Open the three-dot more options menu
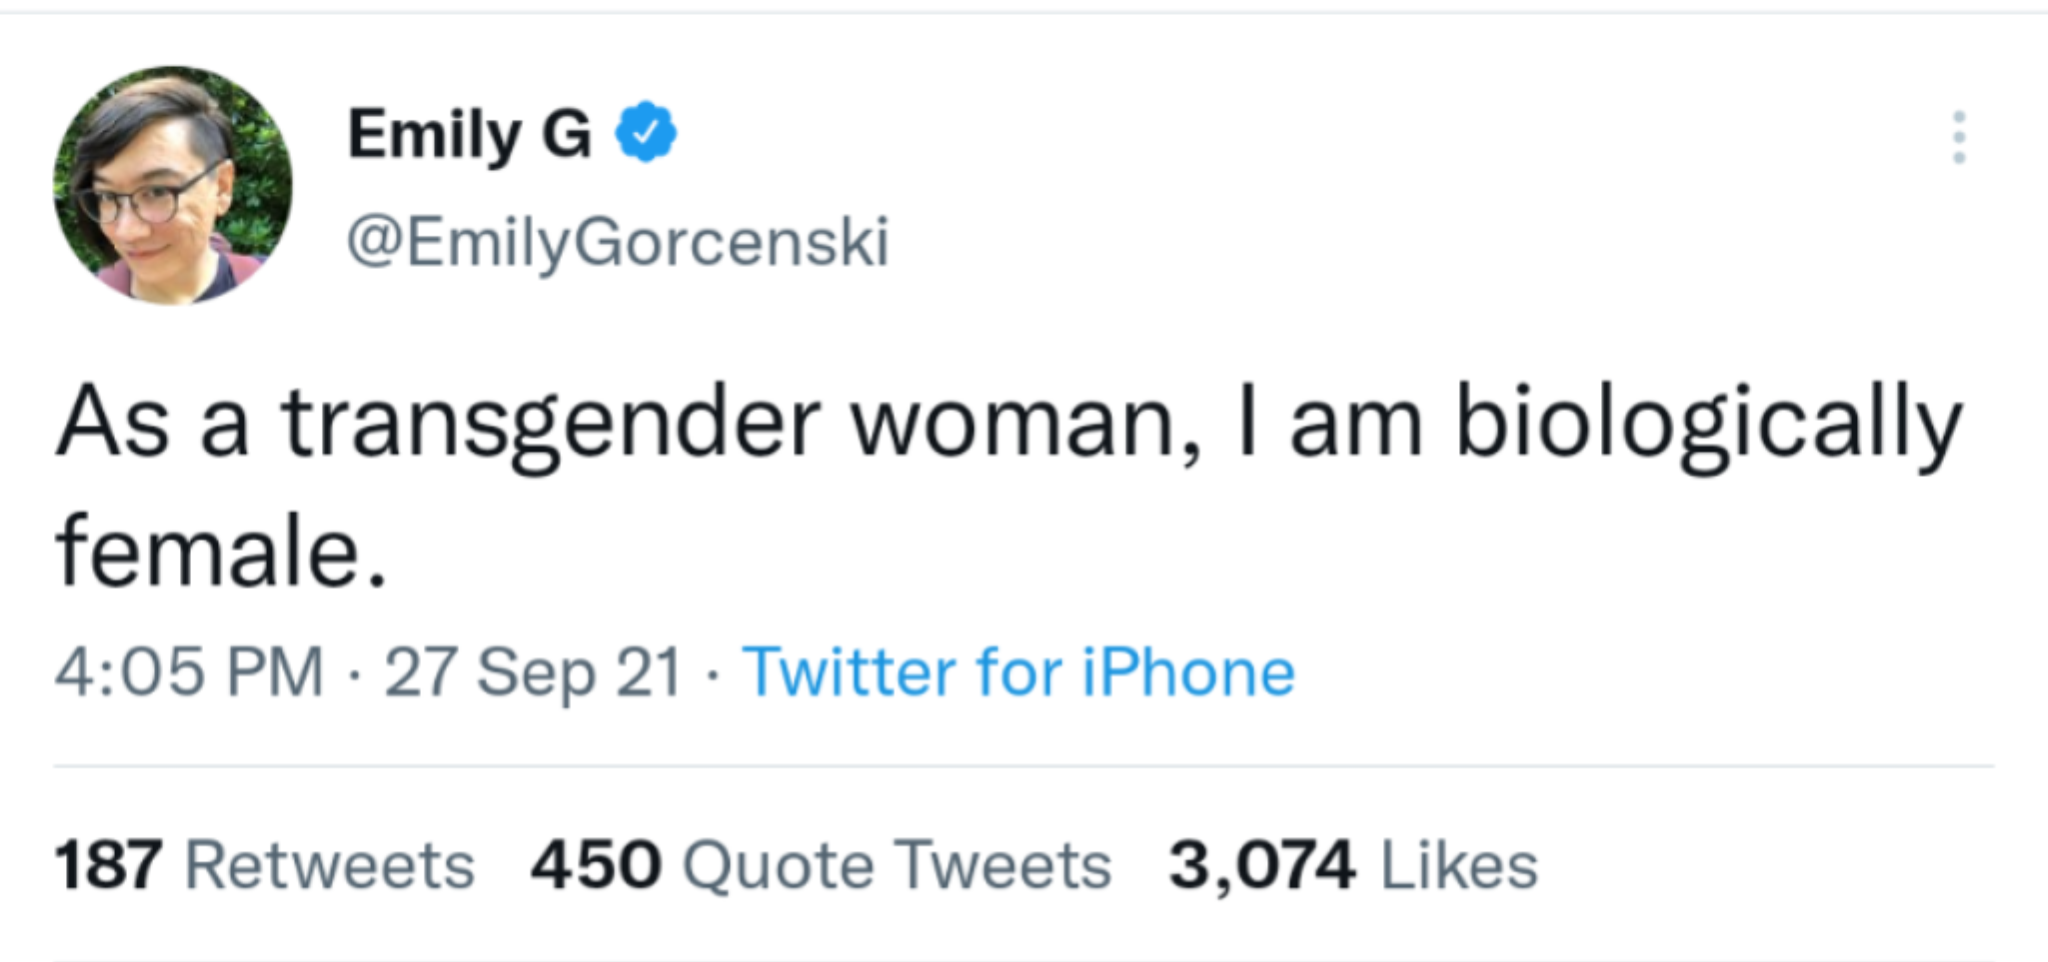The width and height of the screenshot is (2048, 962). pos(1958,138)
